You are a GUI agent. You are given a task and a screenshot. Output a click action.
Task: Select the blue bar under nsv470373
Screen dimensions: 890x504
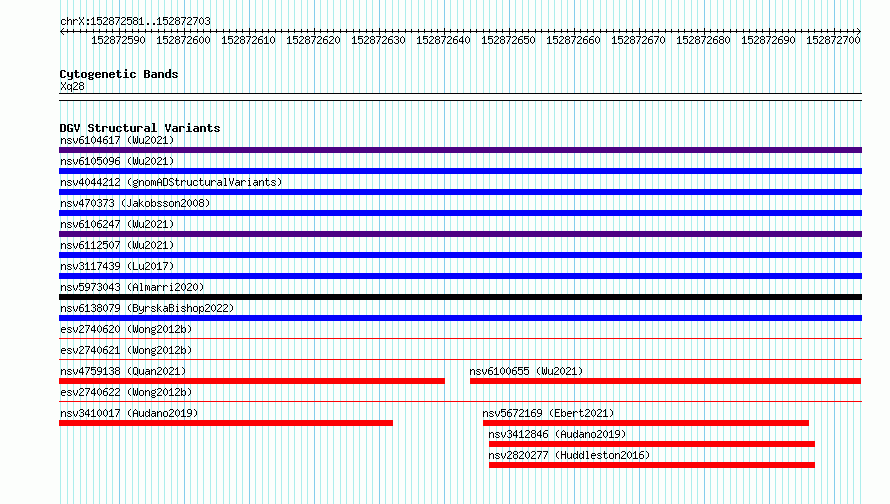[460, 213]
